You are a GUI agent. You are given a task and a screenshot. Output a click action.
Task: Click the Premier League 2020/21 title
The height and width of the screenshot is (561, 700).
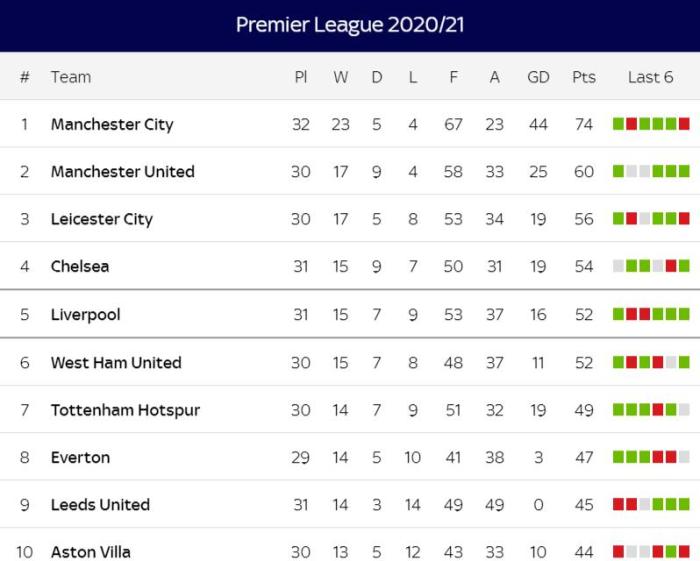pos(350,25)
